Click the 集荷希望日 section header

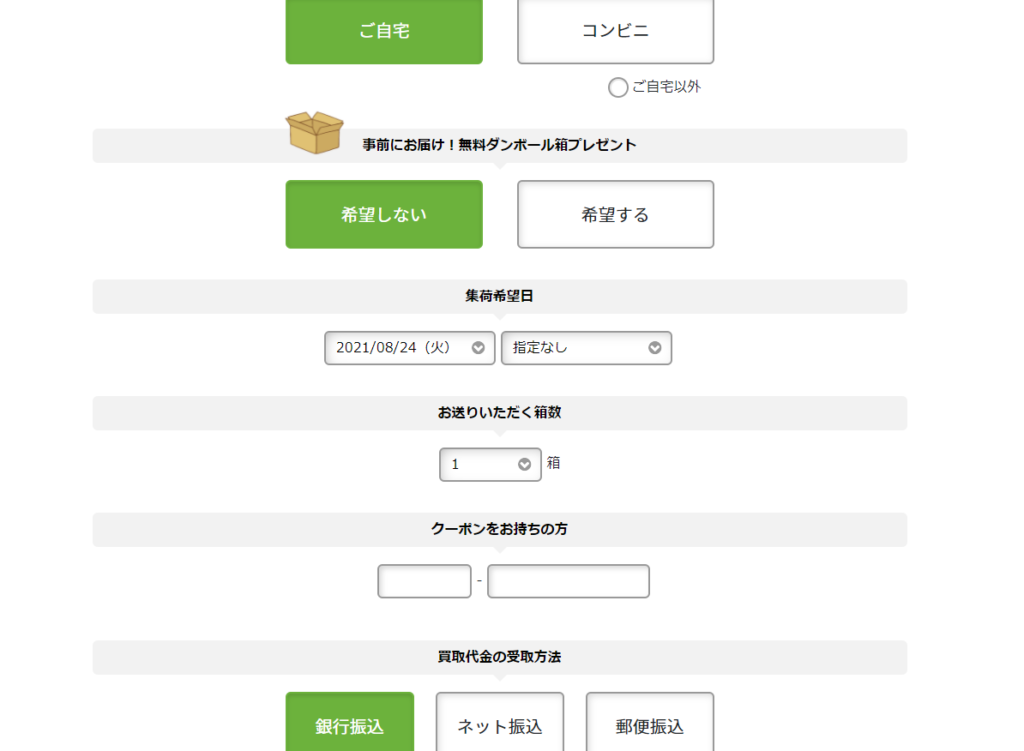pyautogui.click(x=499, y=296)
